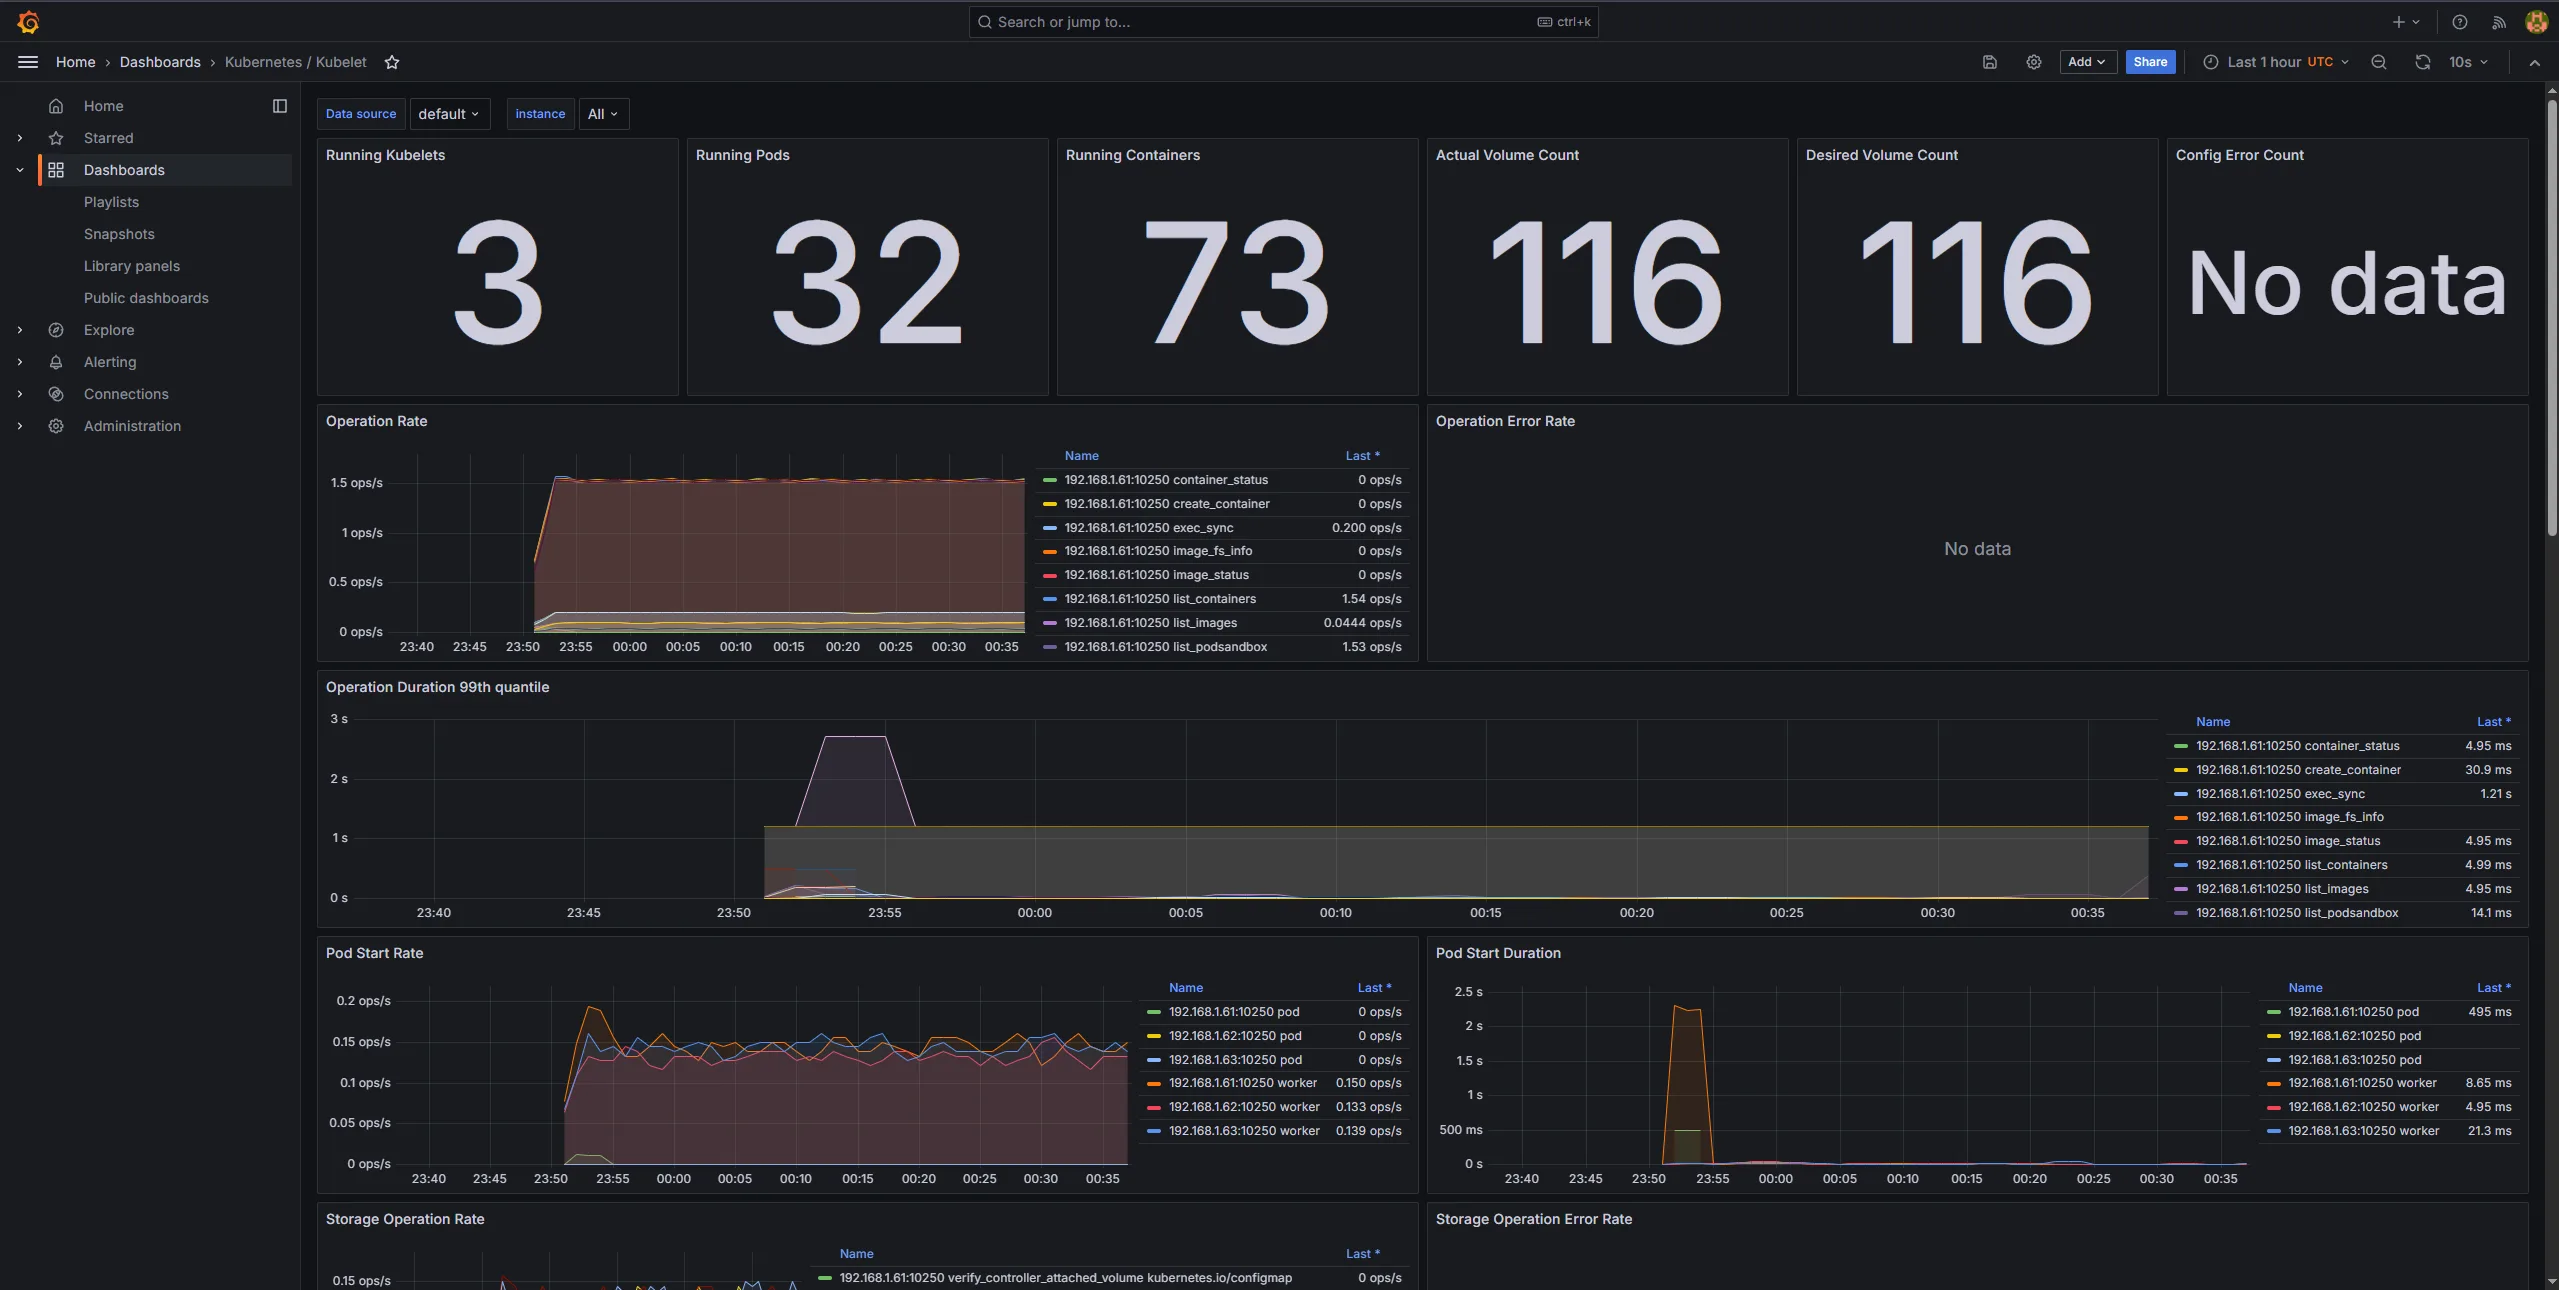This screenshot has height=1290, width=2559.
Task: Go to Home breadcrumb
Action: pyautogui.click(x=76, y=62)
